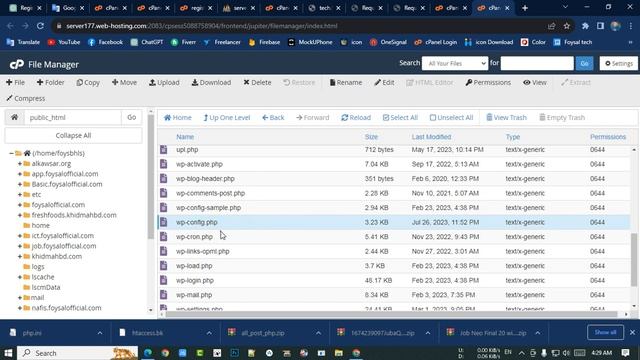Open the All Your Files search dropdown

(455, 63)
